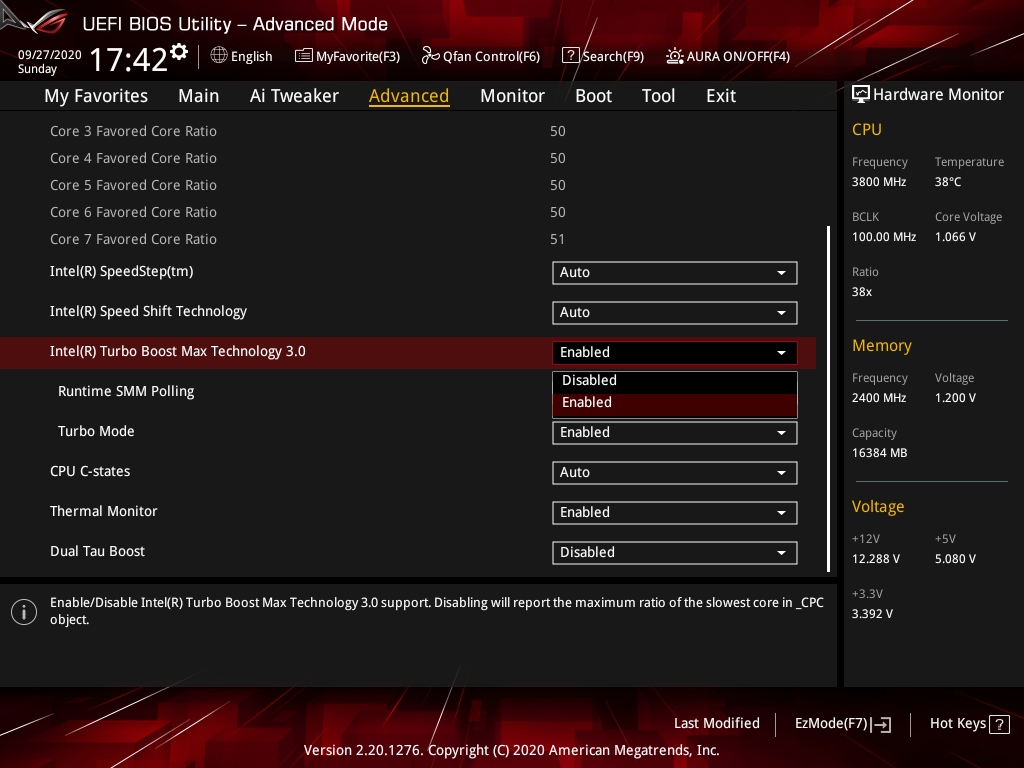Open Turbo Mode dropdown
Viewport: 1024px width, 768px height.
point(675,432)
